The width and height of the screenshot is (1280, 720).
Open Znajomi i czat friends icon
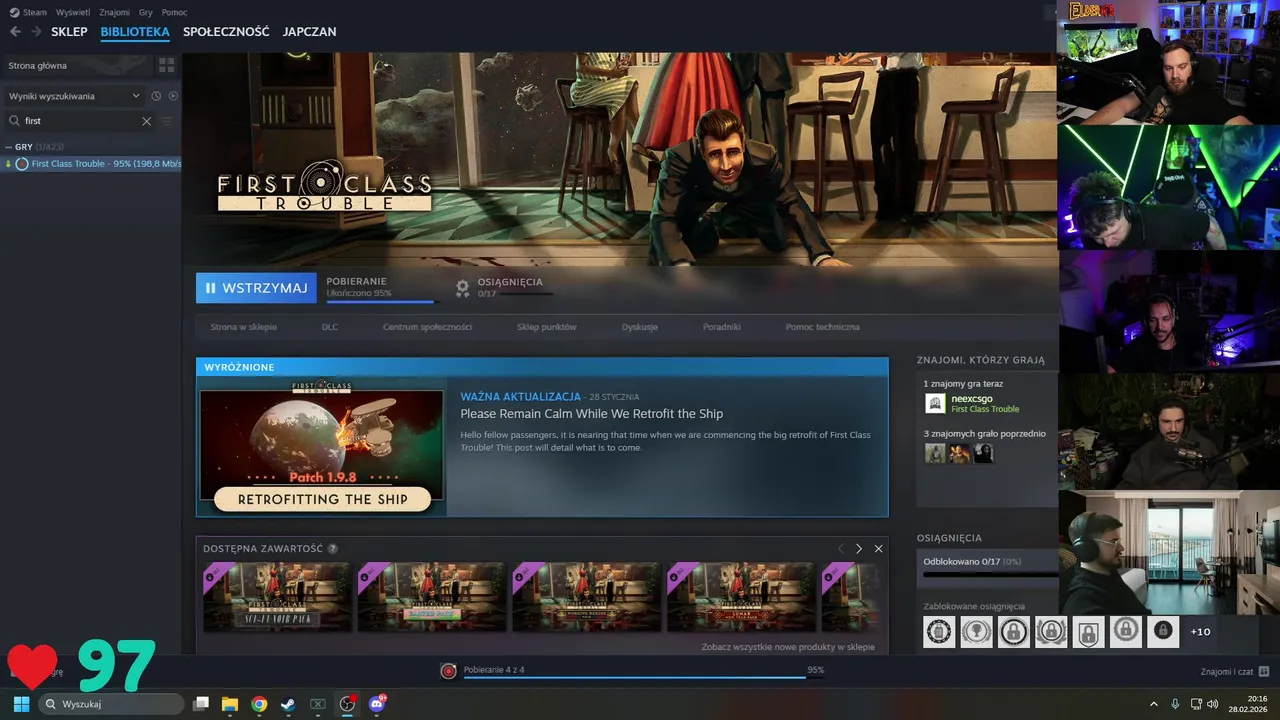(x=1264, y=671)
